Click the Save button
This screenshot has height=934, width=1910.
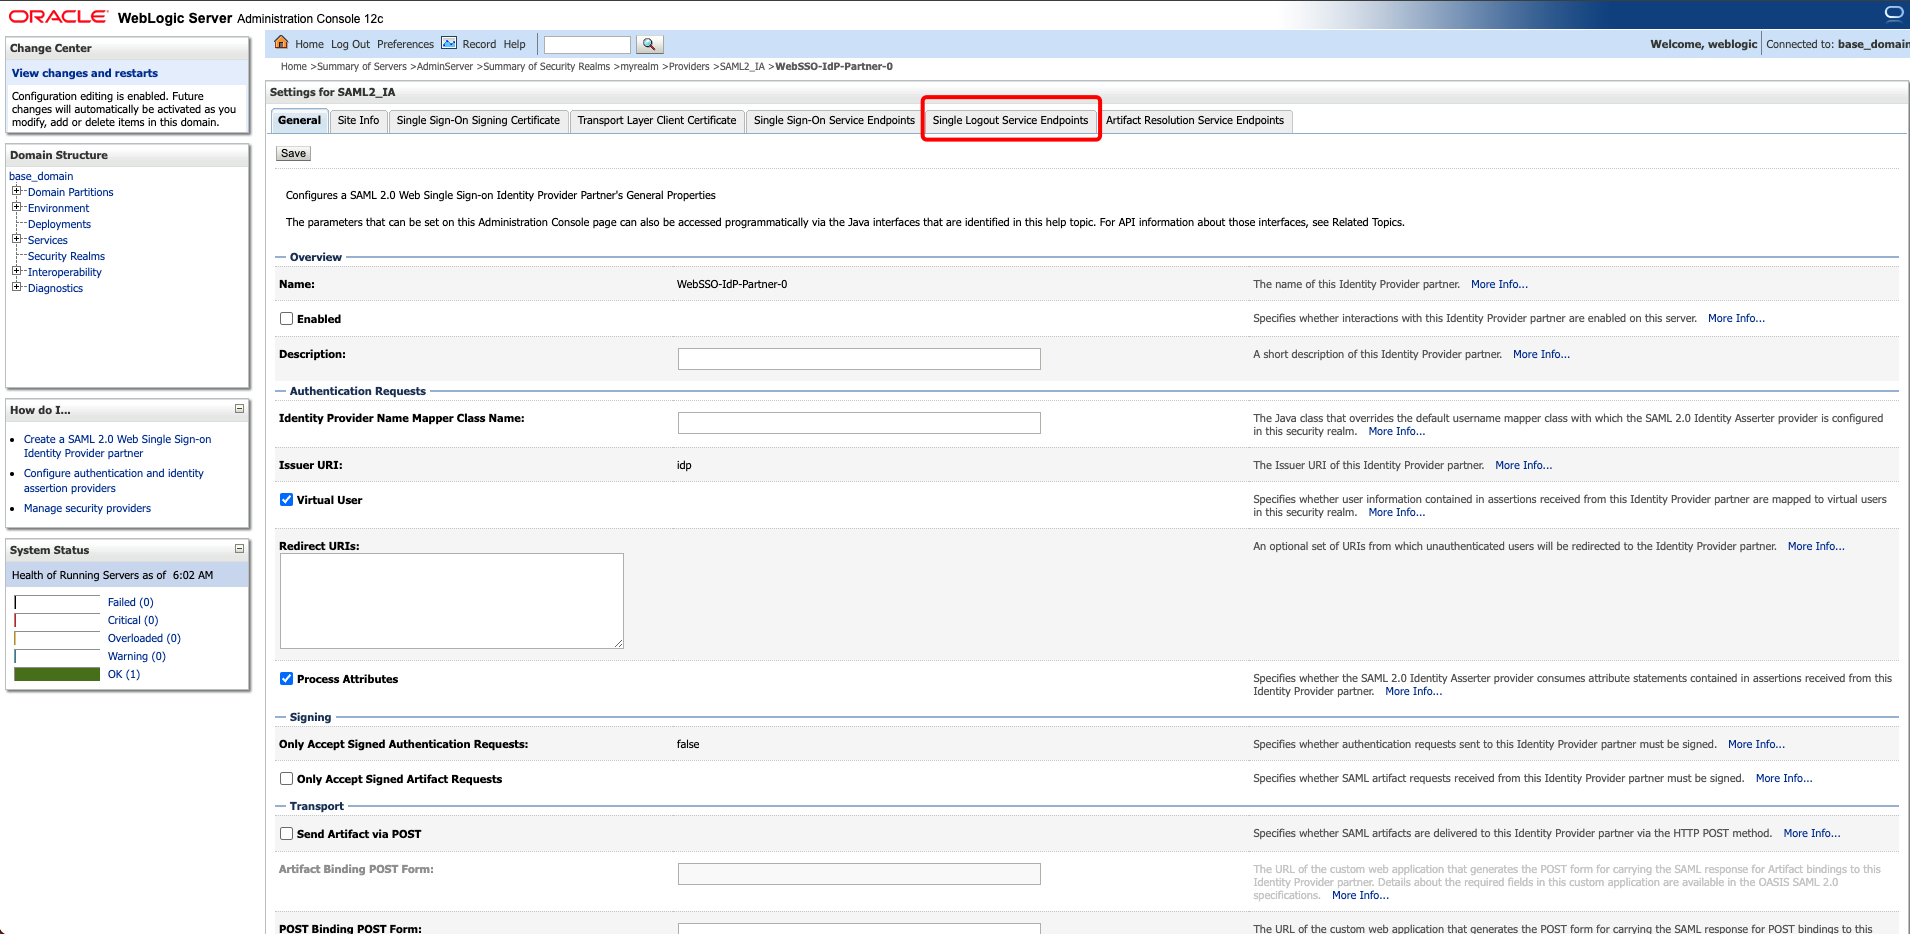[x=293, y=153]
